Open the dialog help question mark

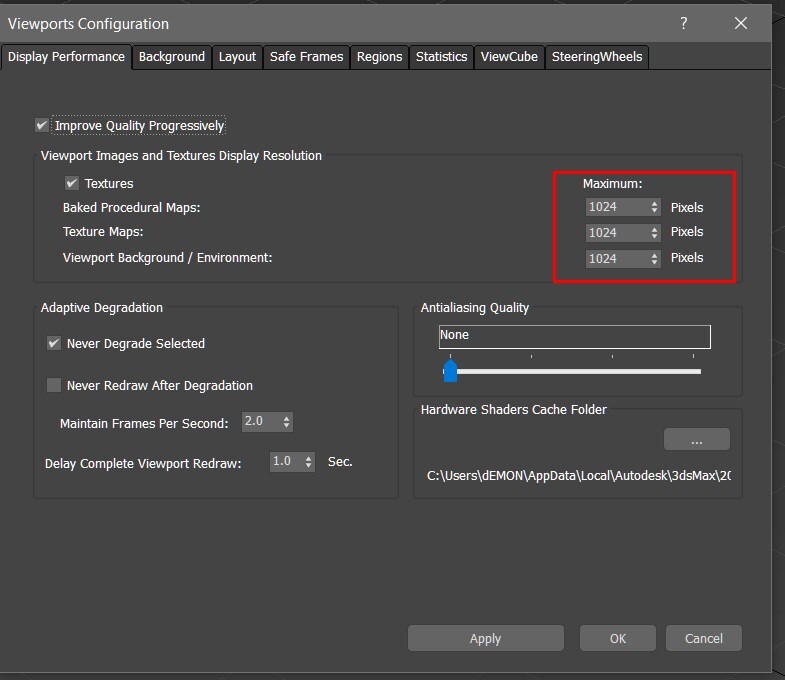683,24
